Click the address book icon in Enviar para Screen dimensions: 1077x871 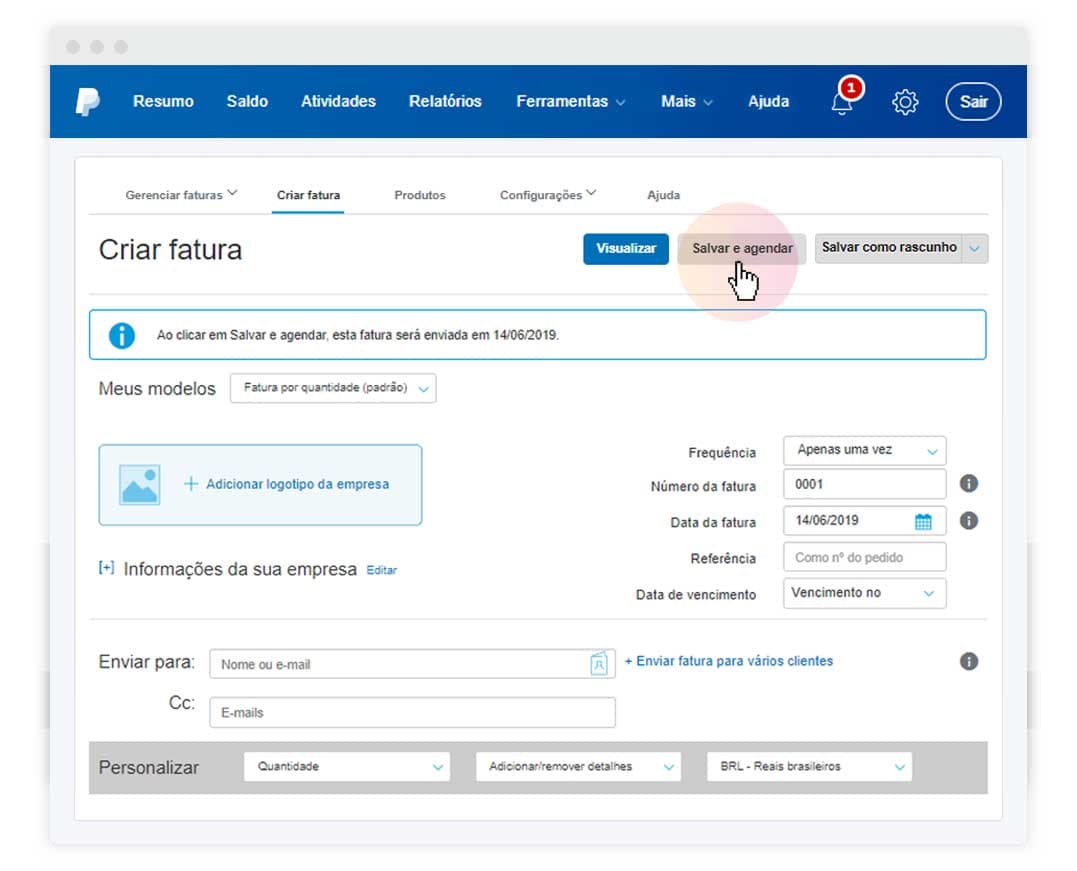599,664
